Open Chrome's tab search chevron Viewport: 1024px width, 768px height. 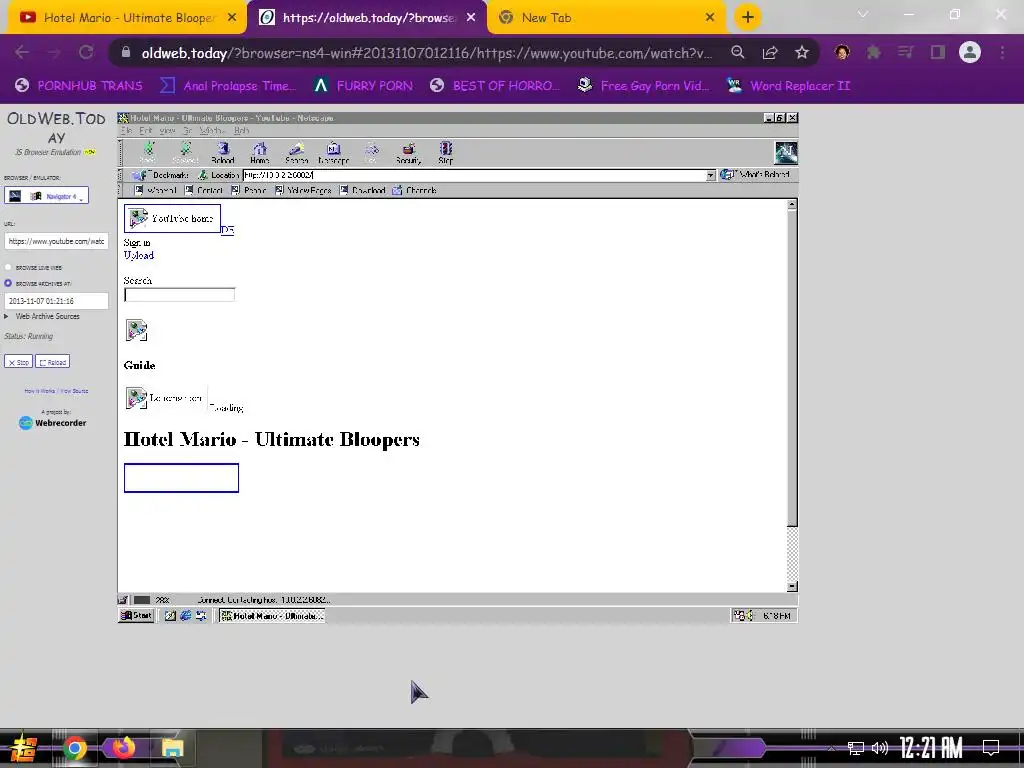[x=863, y=14]
